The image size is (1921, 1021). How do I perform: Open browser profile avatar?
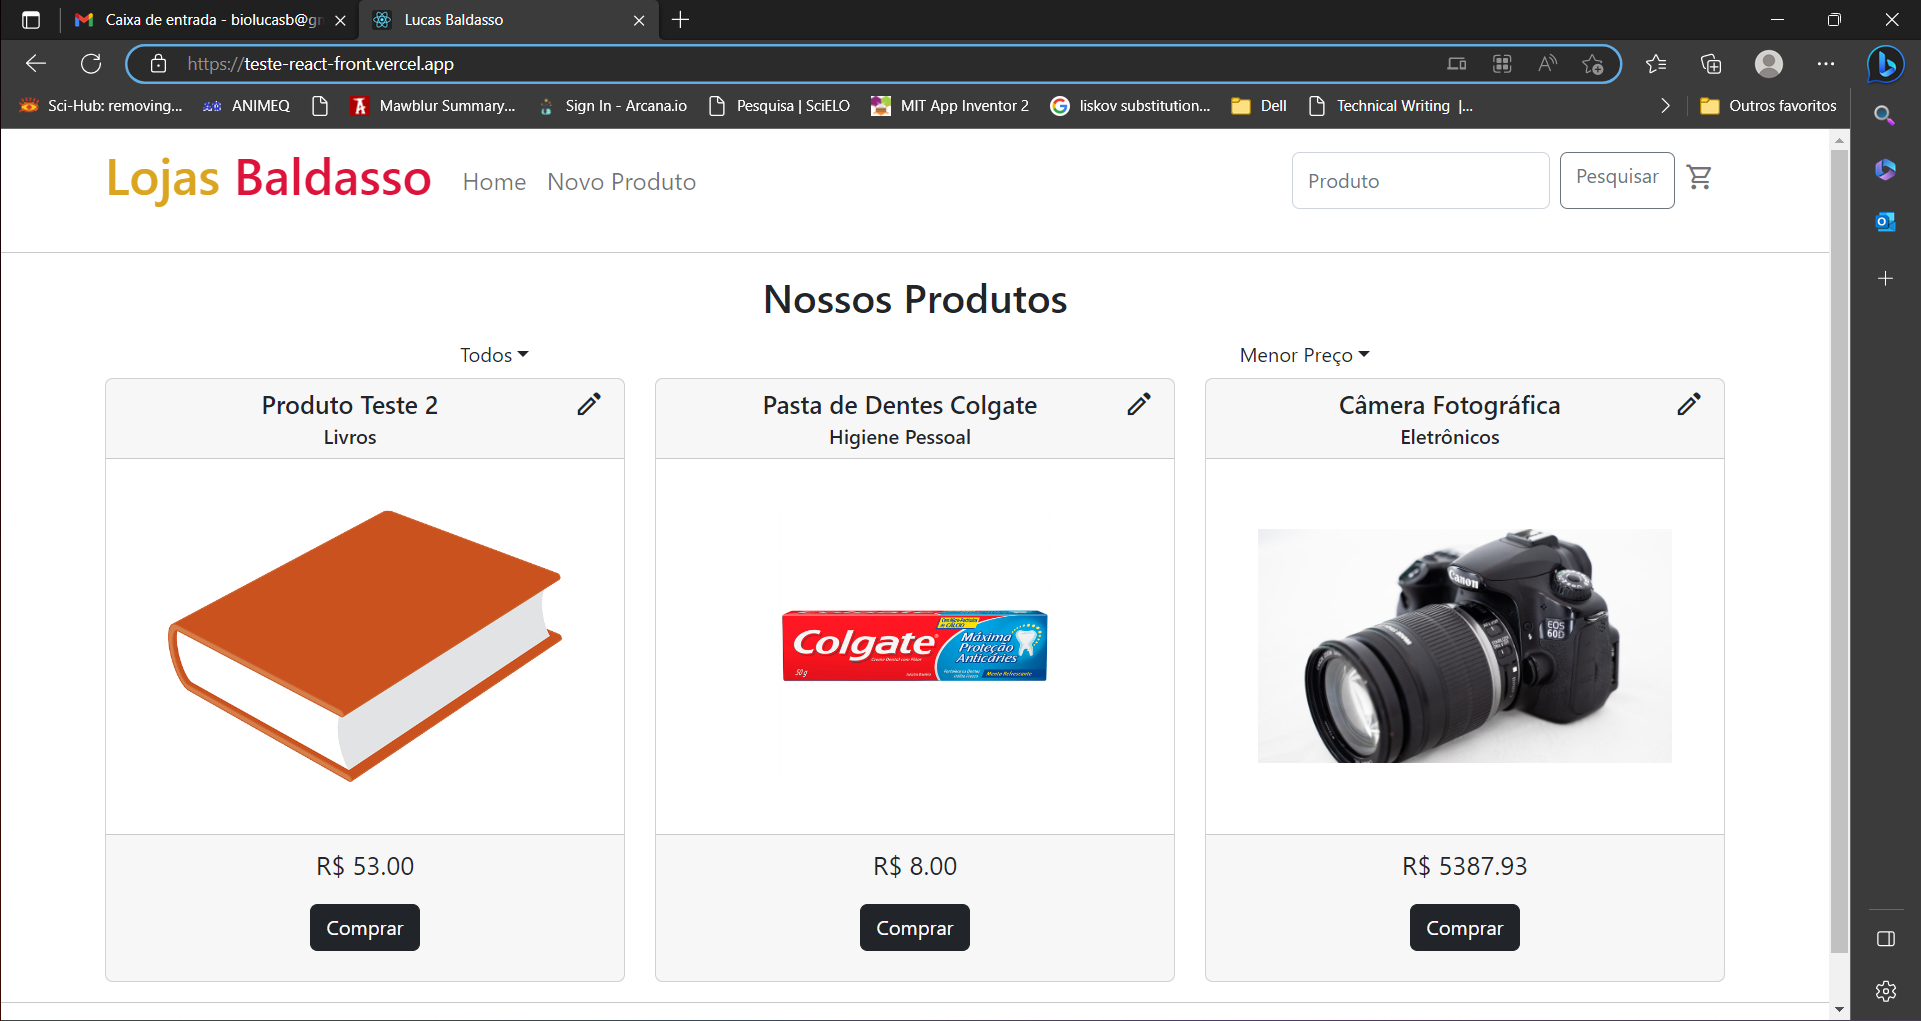point(1768,64)
